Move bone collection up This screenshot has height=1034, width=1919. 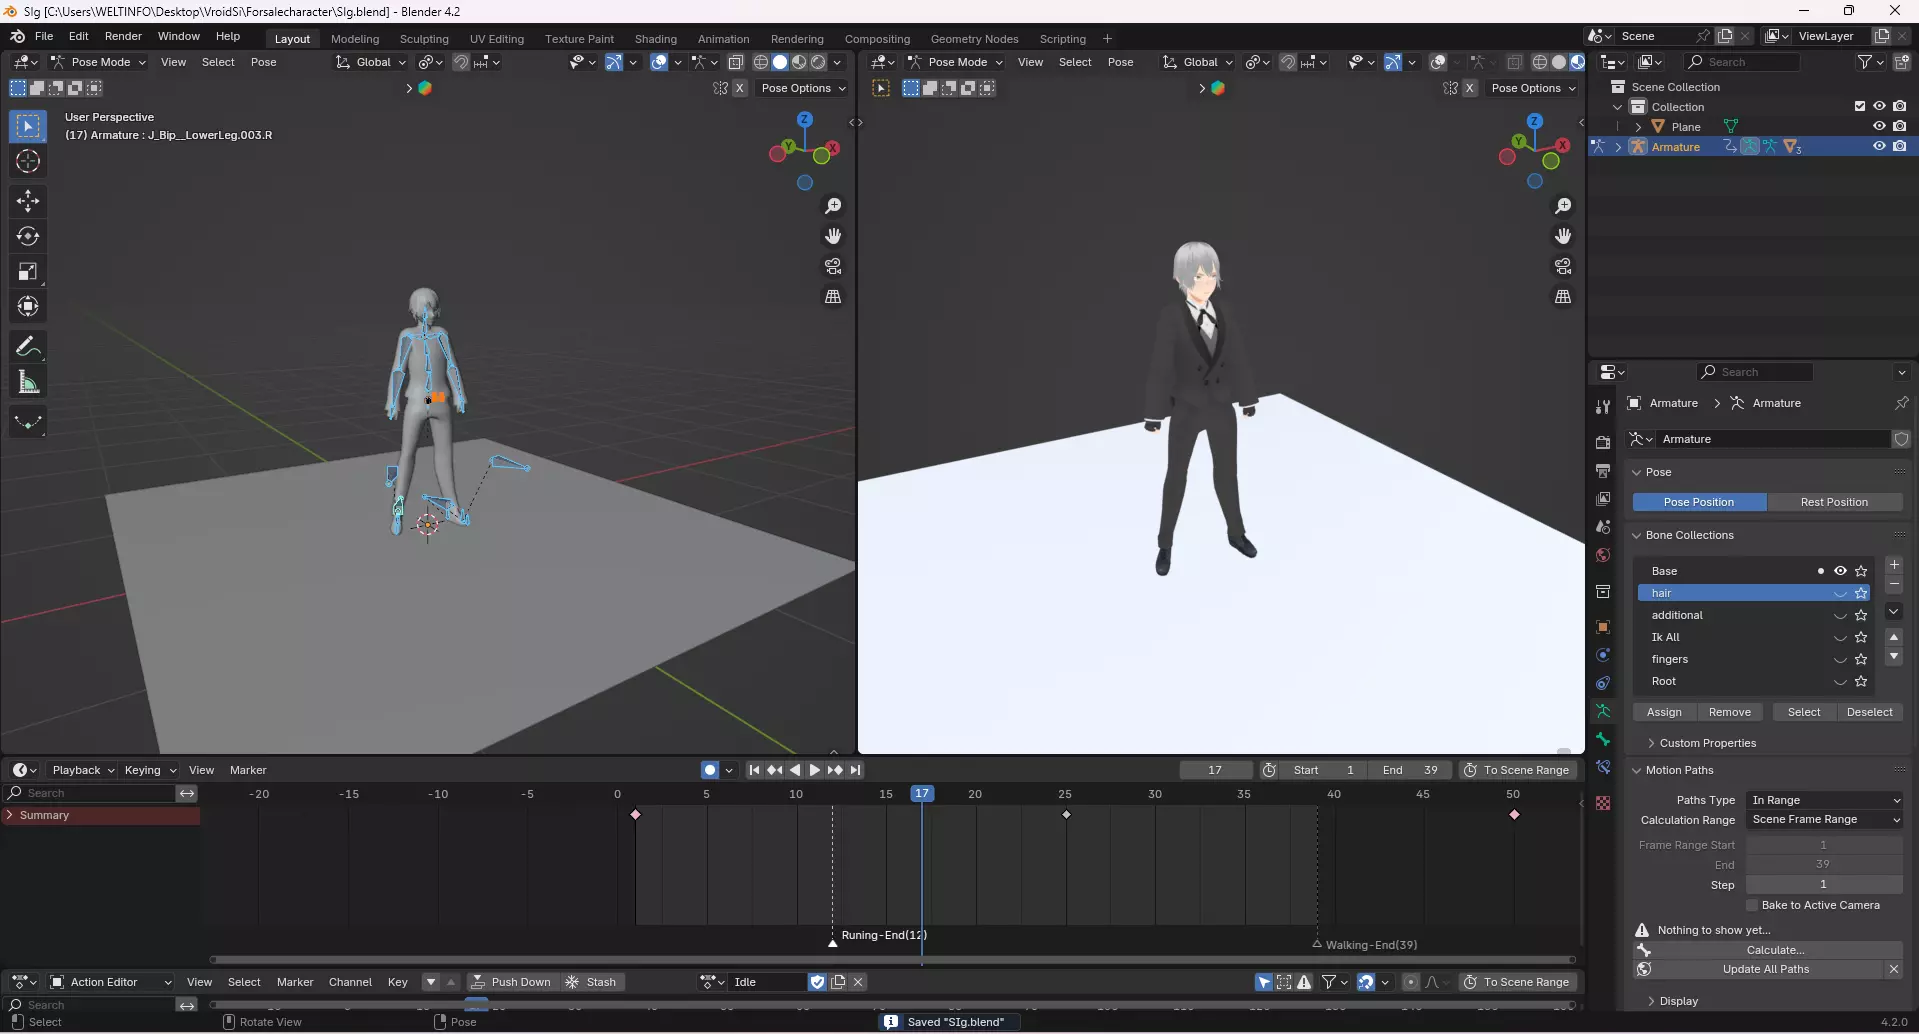tap(1894, 637)
